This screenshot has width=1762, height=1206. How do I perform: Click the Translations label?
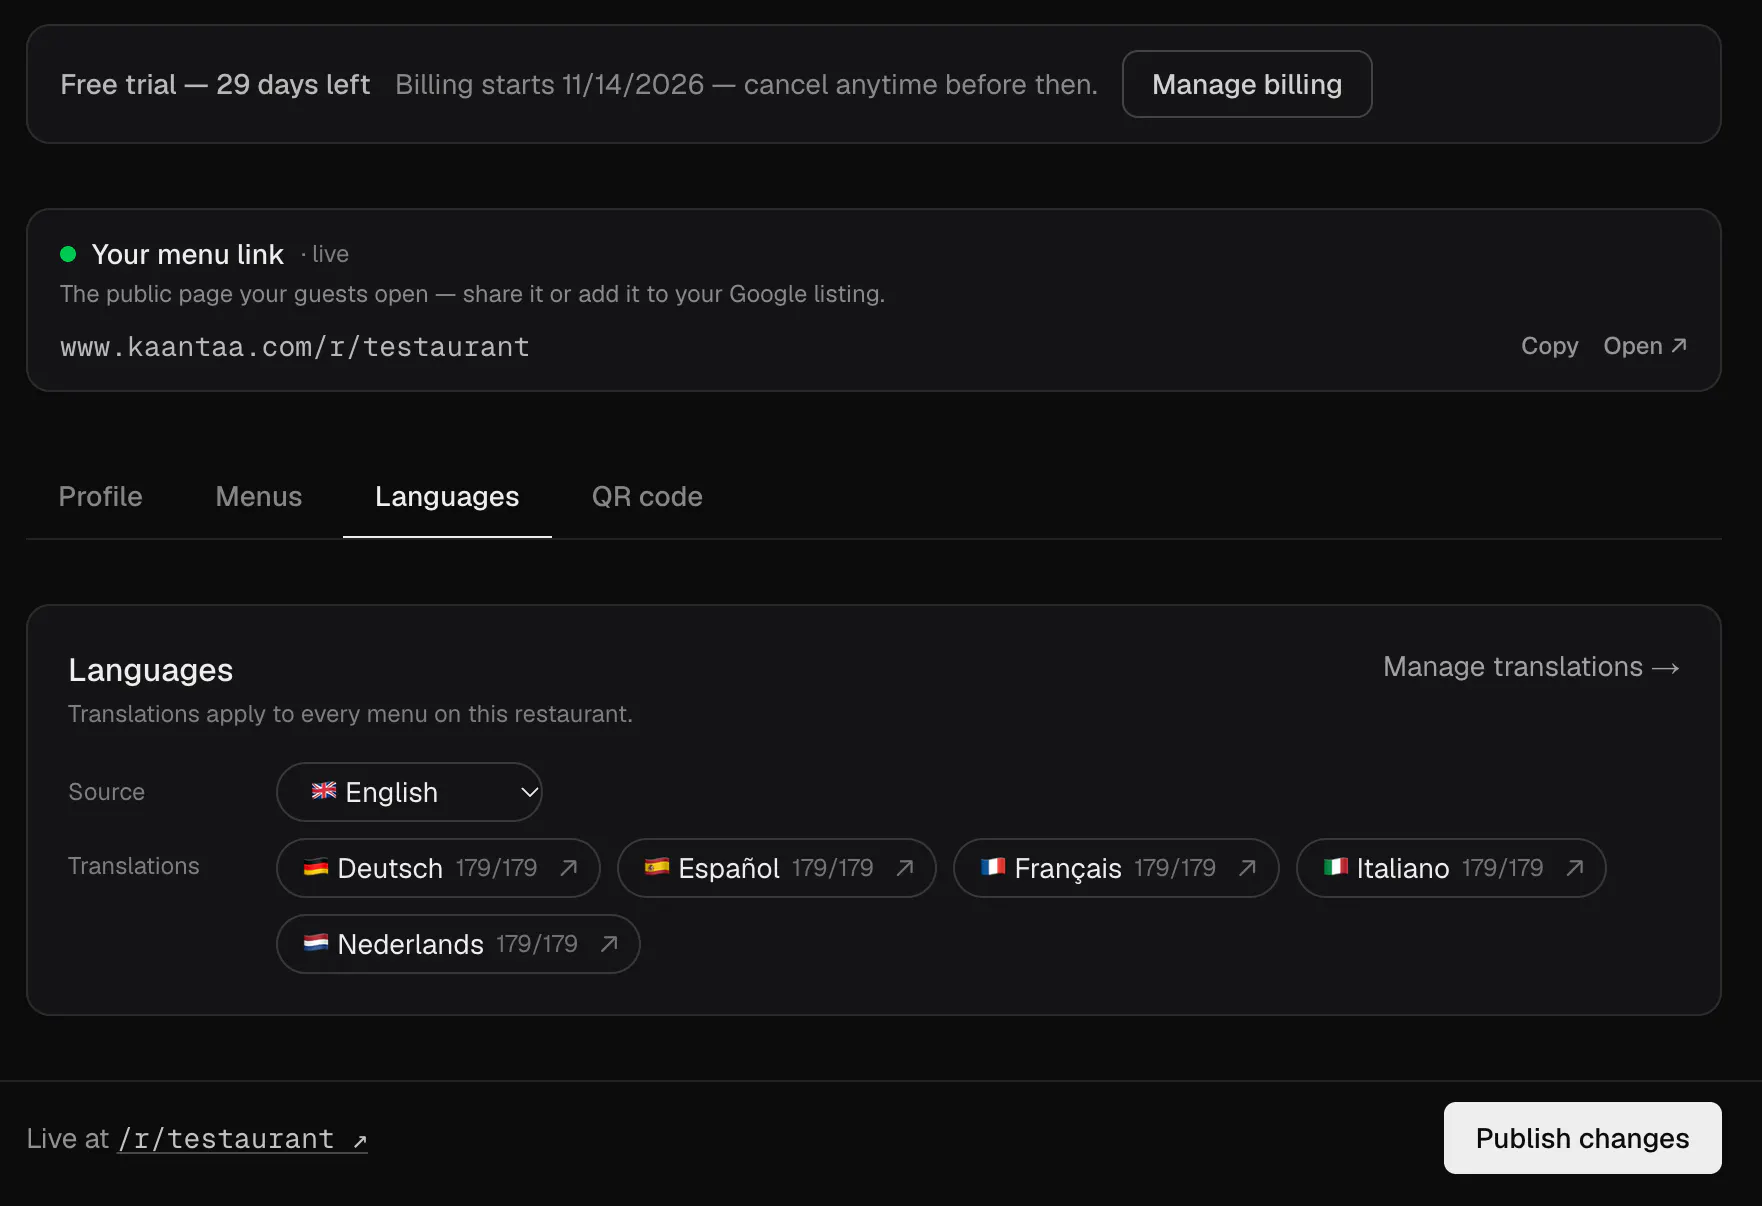[134, 866]
